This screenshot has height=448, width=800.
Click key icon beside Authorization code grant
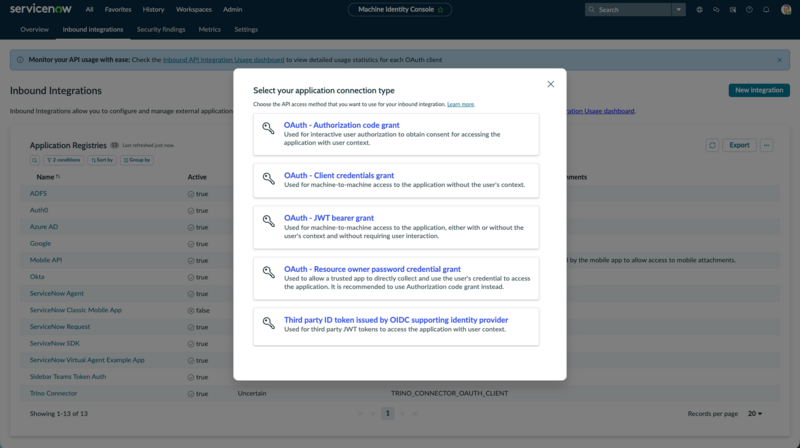[x=268, y=128]
